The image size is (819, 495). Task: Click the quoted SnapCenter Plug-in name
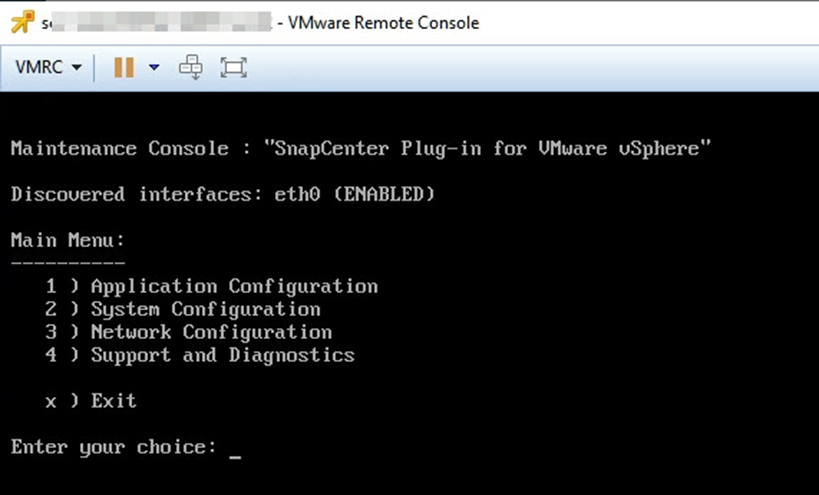(487, 149)
